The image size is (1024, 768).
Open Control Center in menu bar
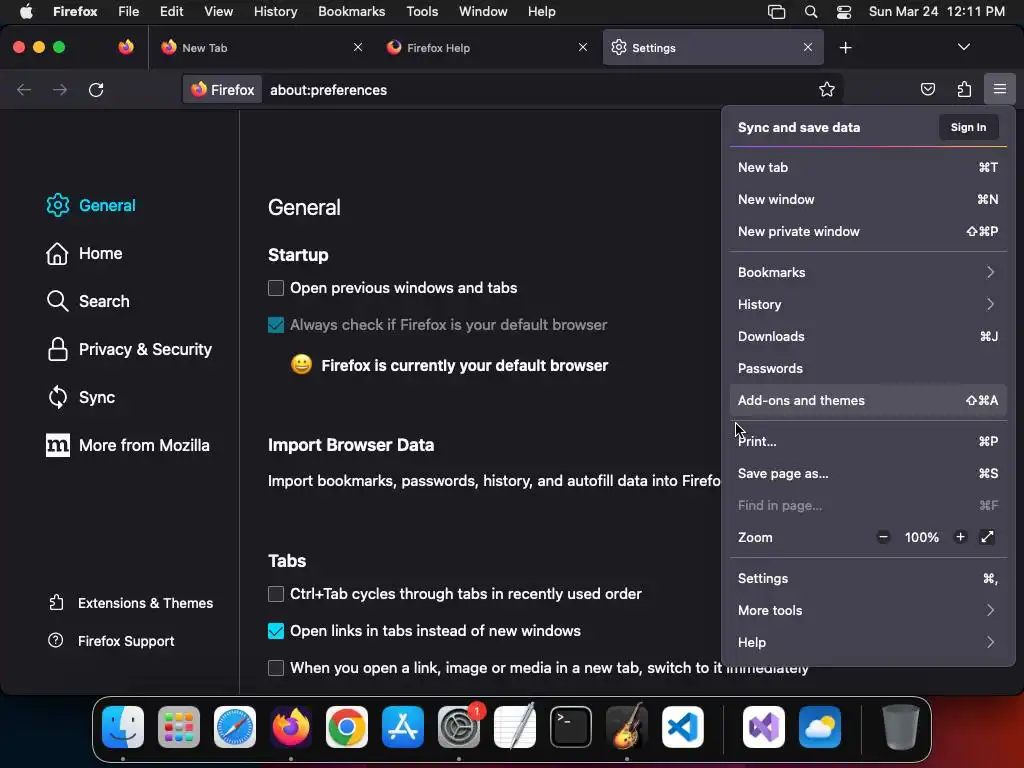point(844,12)
